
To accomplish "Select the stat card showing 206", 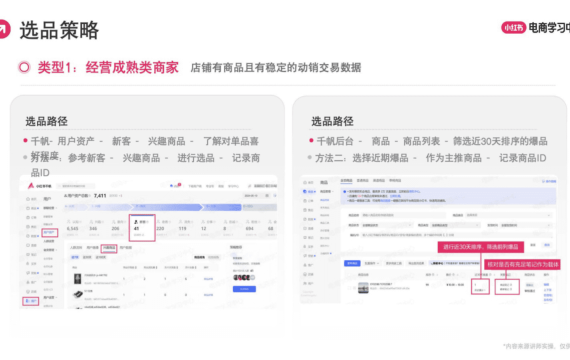I will (119, 228).
